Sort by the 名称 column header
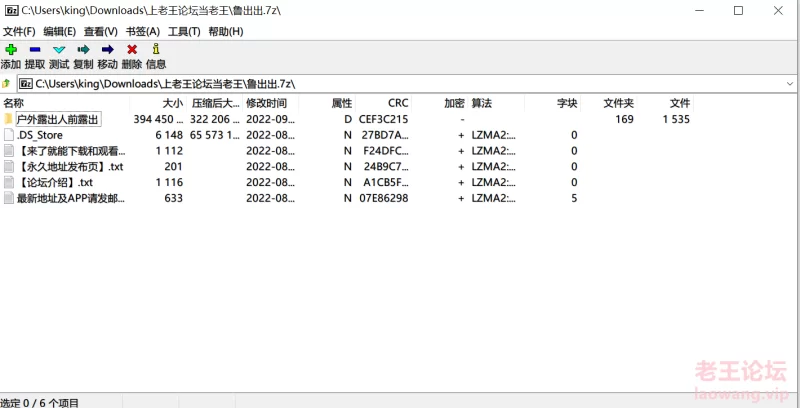 point(14,103)
